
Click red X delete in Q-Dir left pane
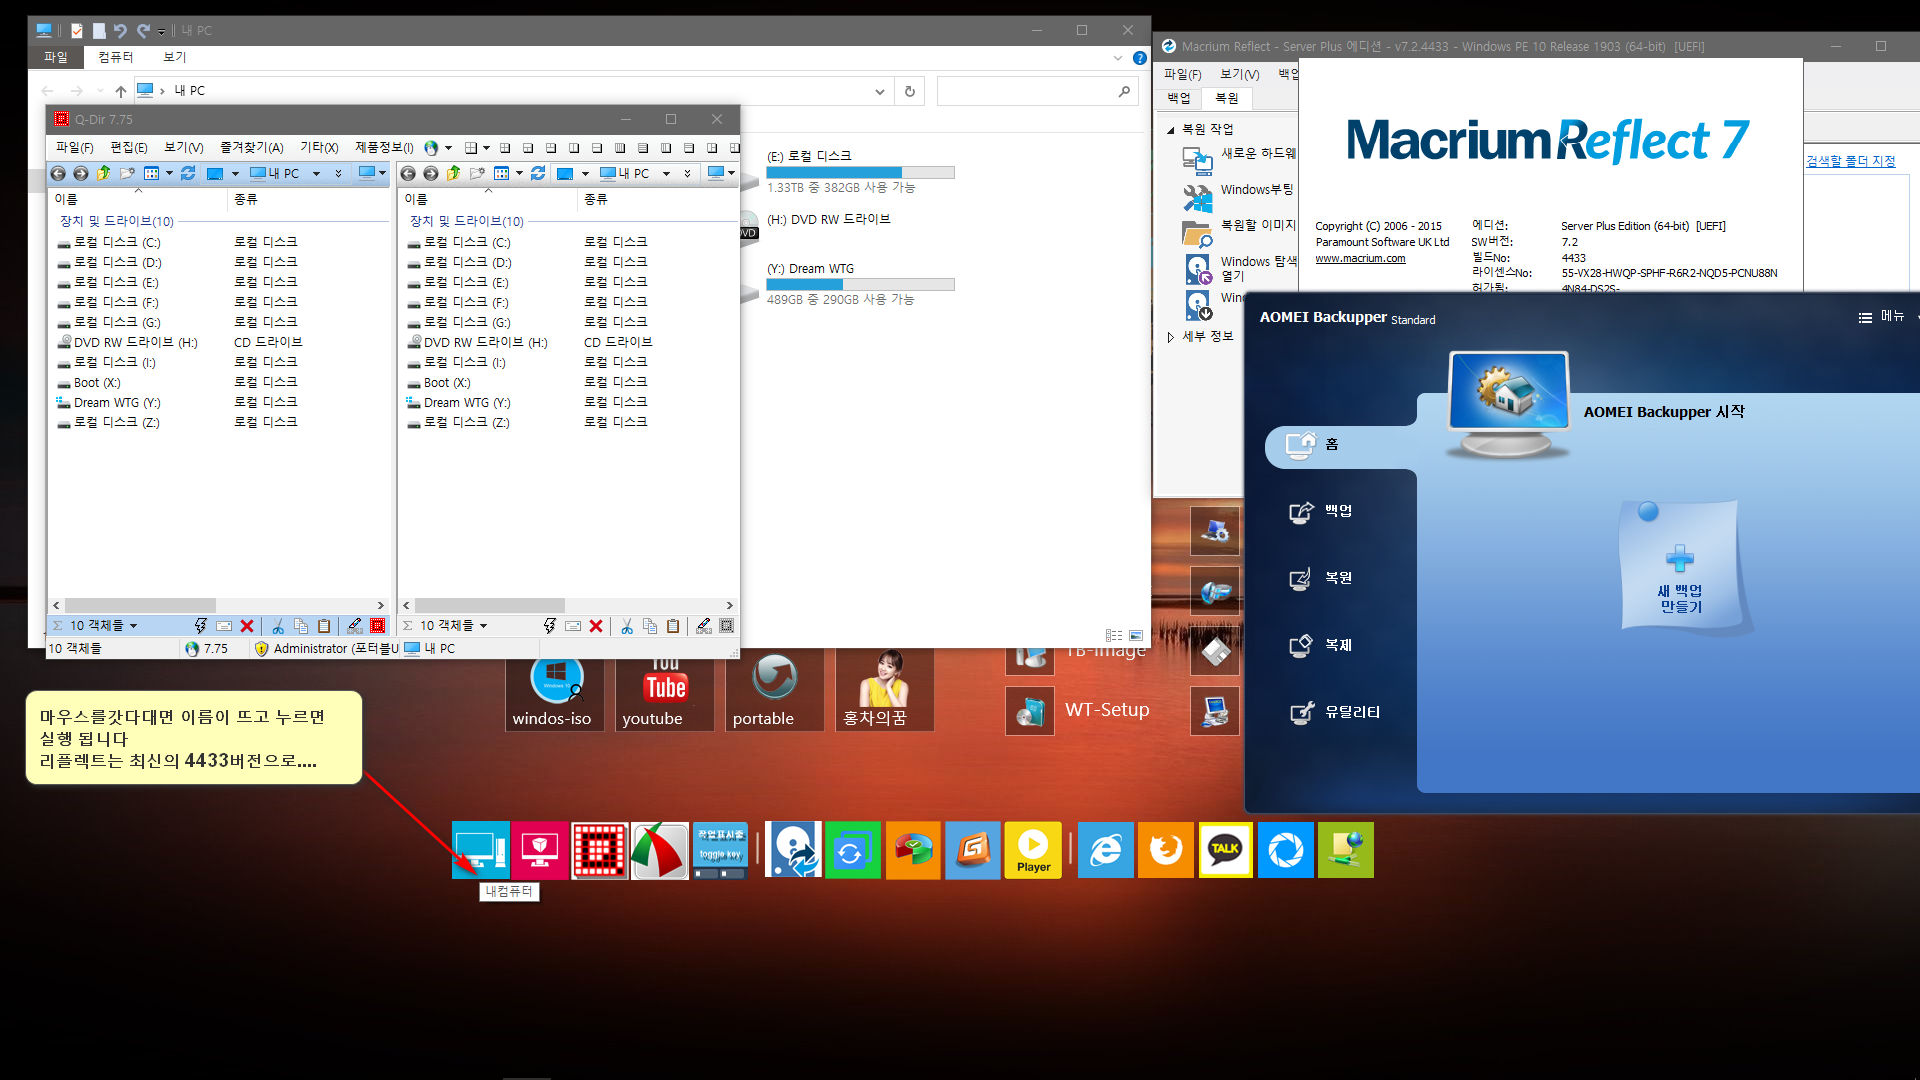[247, 626]
